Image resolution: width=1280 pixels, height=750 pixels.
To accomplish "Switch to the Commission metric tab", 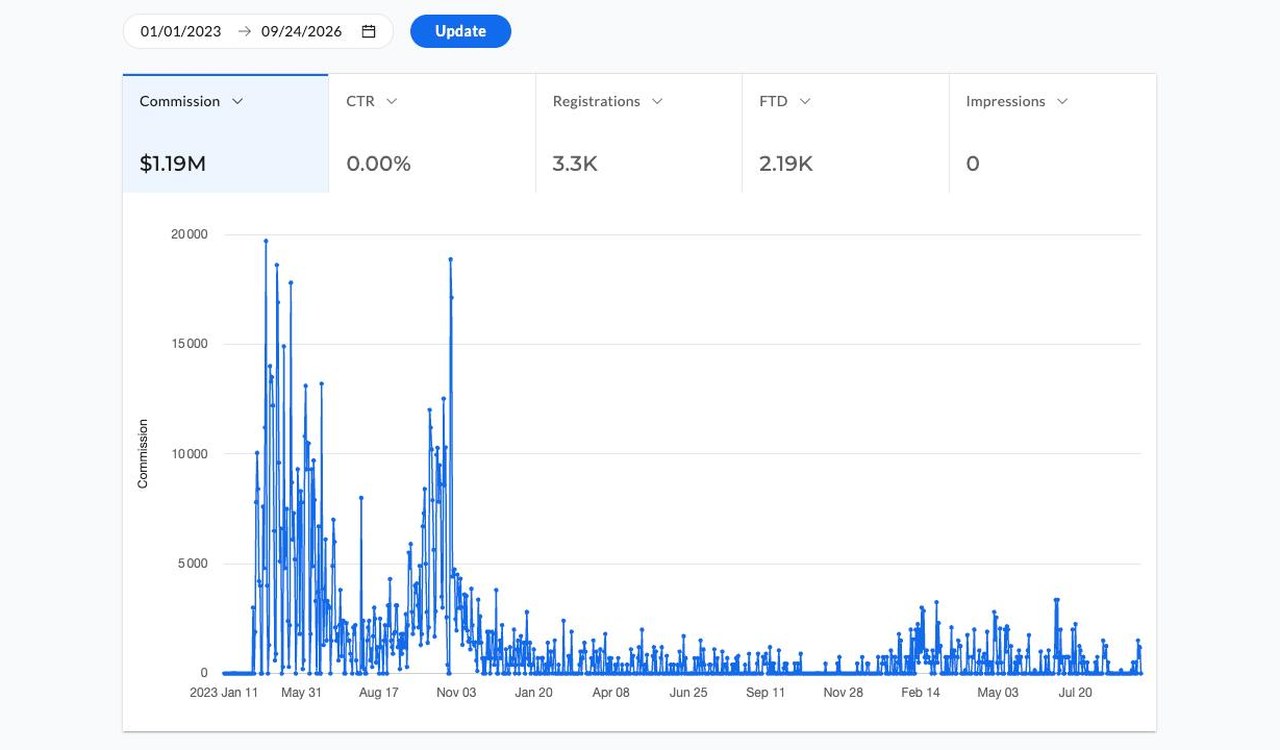I will coord(226,133).
